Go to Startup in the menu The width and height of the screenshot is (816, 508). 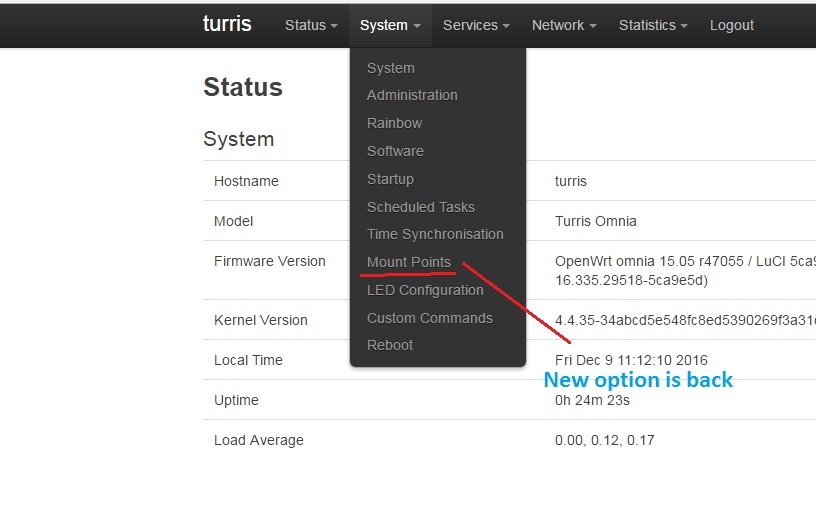click(390, 180)
